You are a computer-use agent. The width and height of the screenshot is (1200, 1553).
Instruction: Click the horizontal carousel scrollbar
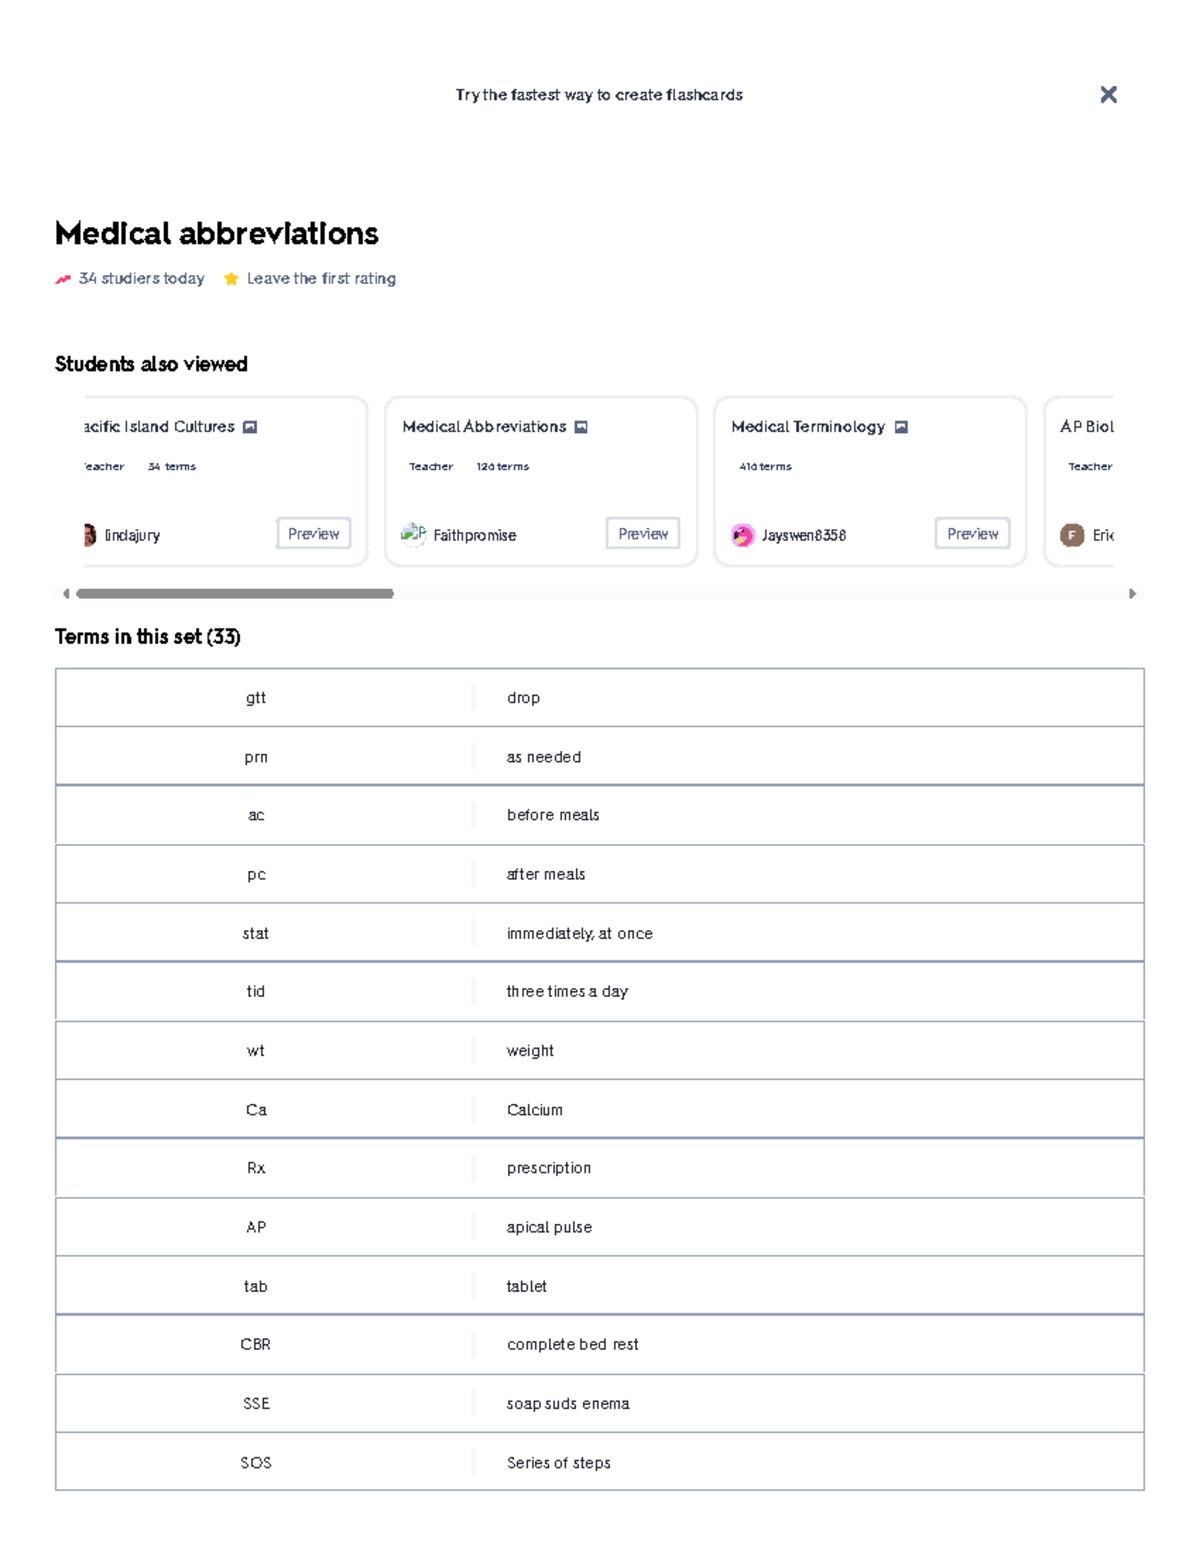235,594
